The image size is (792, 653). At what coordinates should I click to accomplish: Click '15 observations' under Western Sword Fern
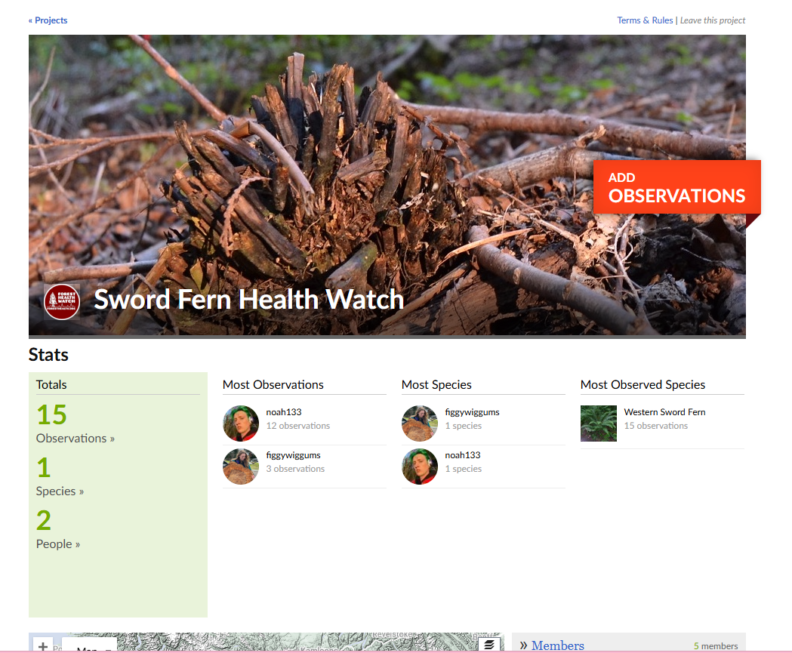(x=656, y=426)
